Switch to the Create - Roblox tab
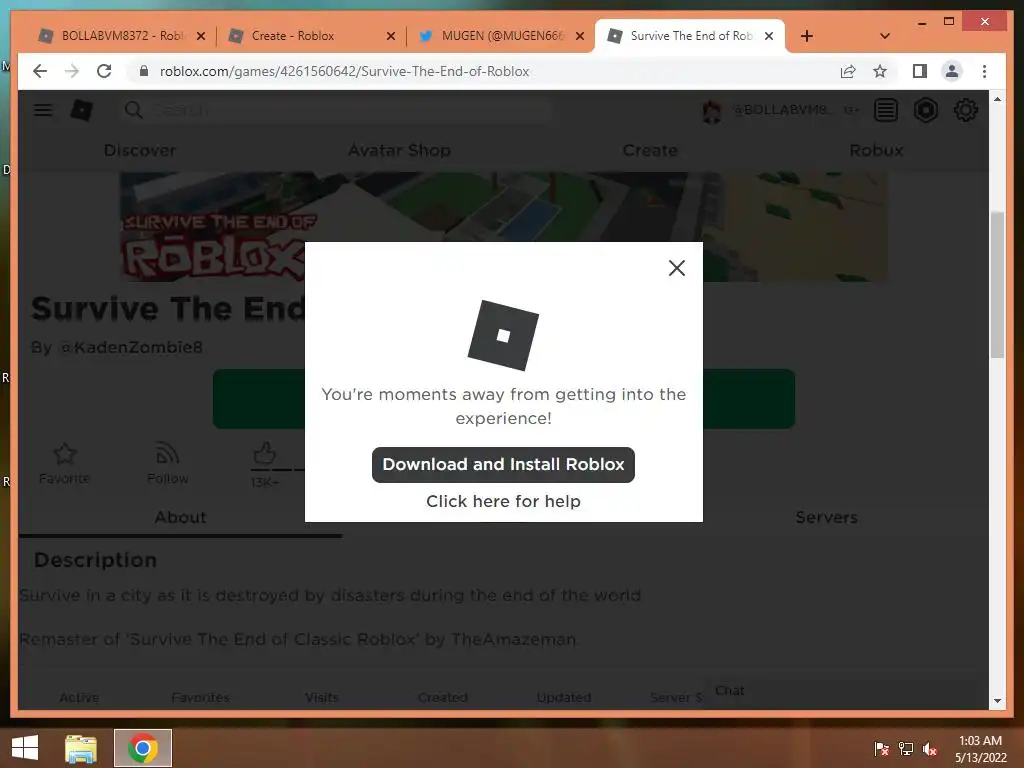The image size is (1024, 768). (310, 36)
